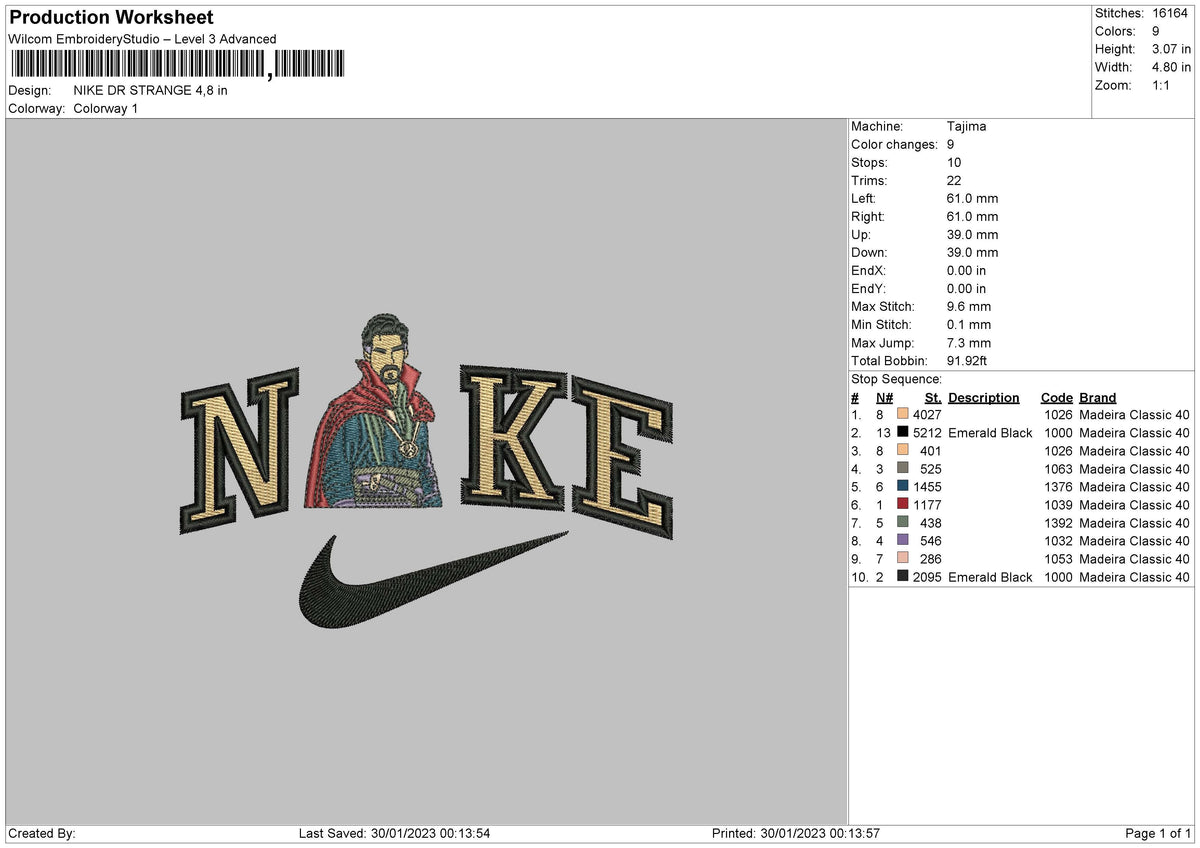Screen dimensions: 1200x848
Task: Click thread code 1063
Action: pos(1058,469)
